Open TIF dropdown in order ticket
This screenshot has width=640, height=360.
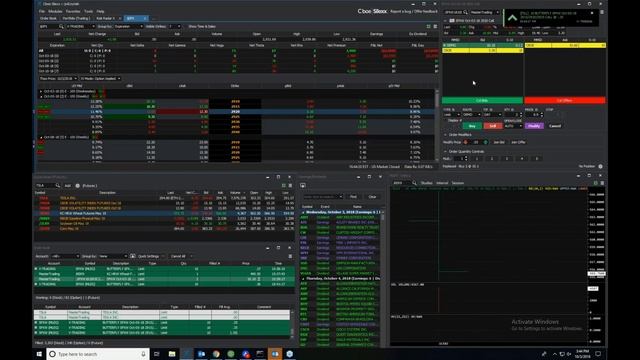[492, 115]
